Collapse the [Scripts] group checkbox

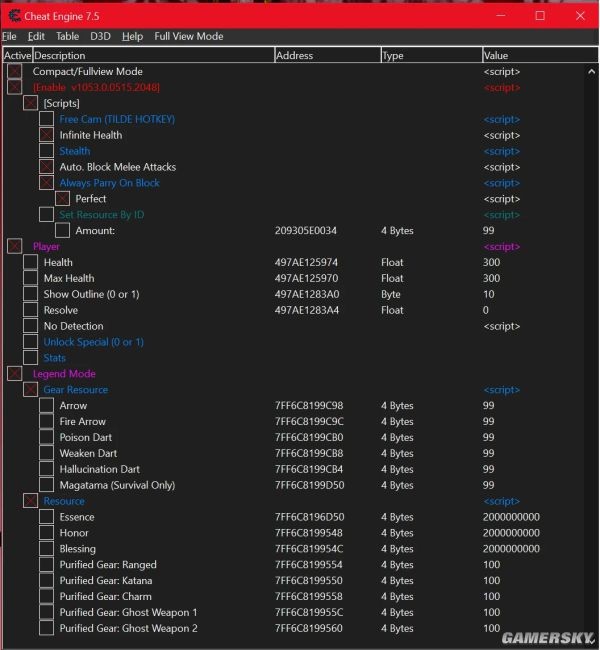point(31,103)
